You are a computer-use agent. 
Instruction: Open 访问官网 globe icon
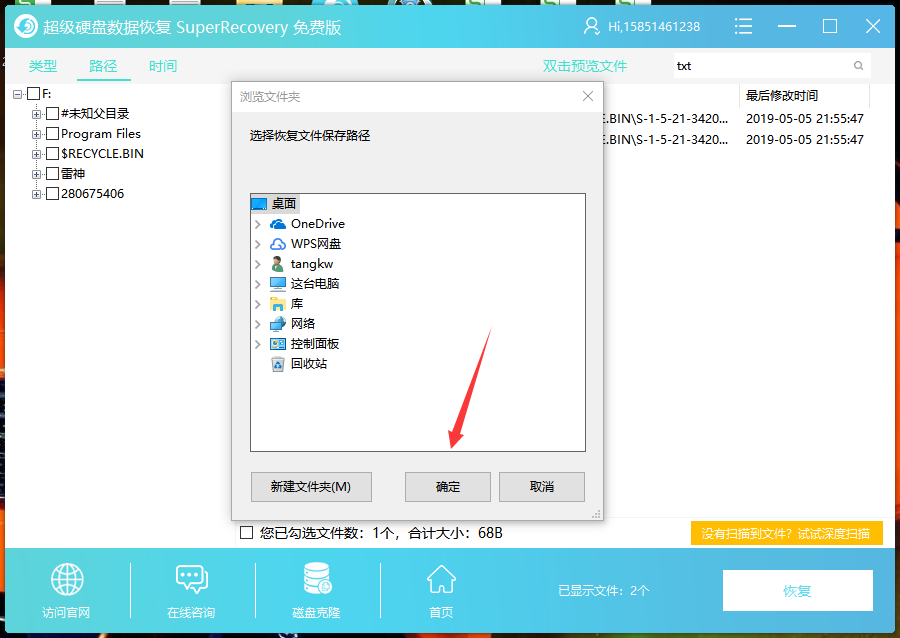(x=67, y=579)
